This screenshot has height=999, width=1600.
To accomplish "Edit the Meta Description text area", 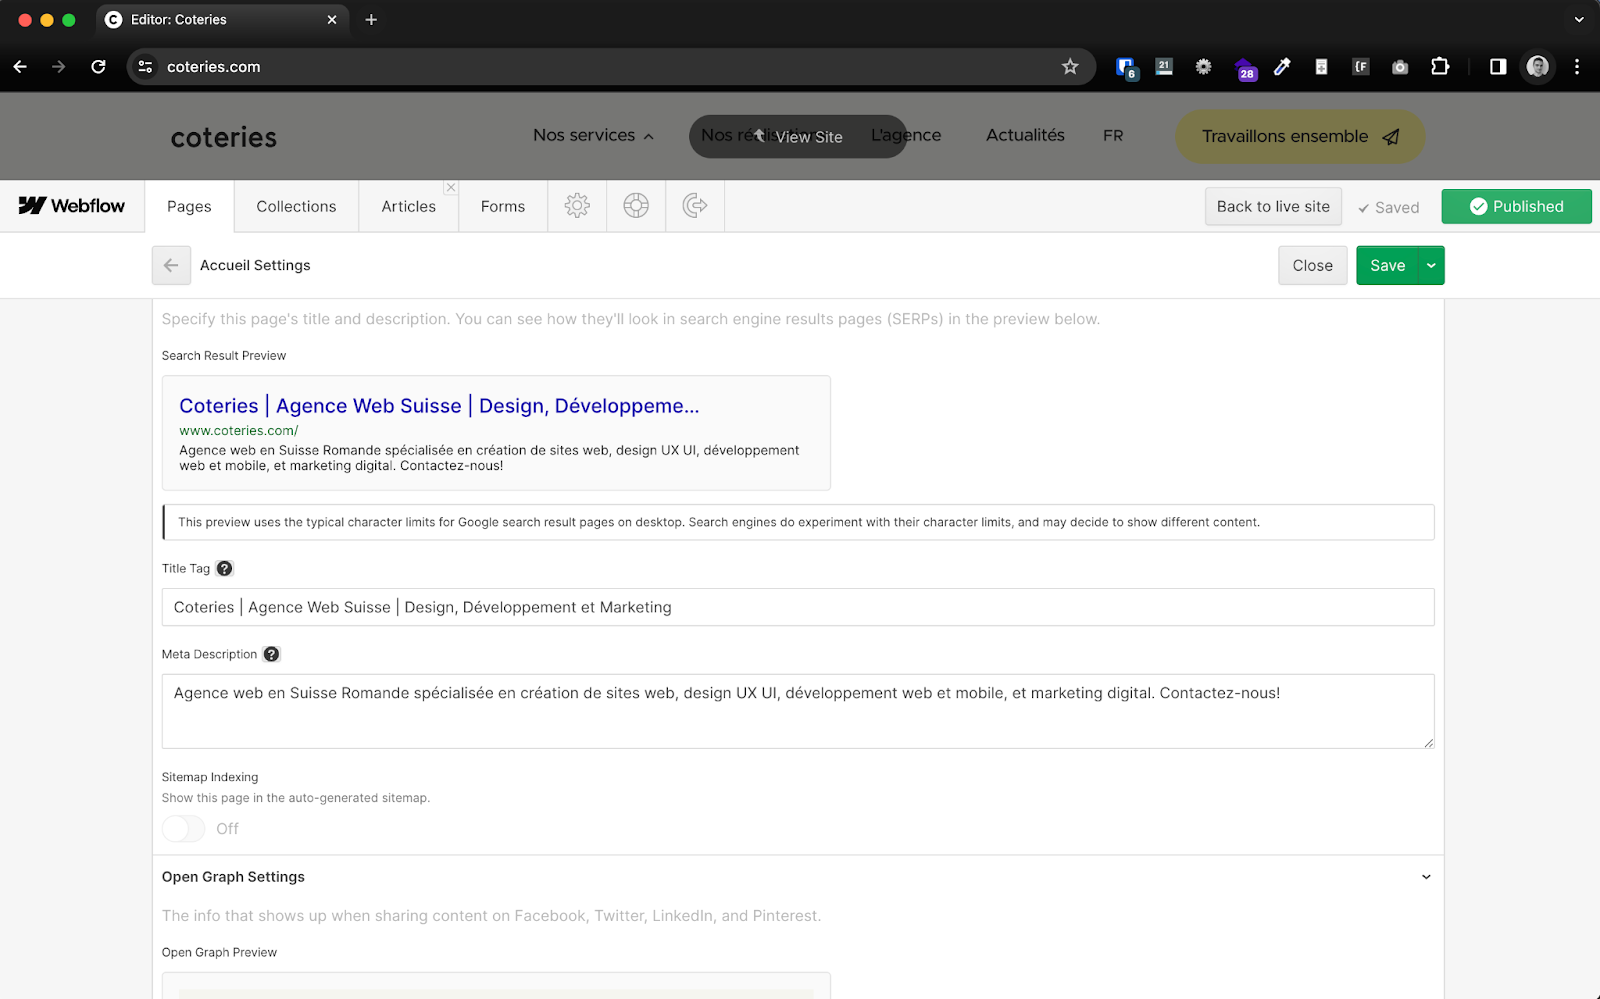I will pos(798,711).
